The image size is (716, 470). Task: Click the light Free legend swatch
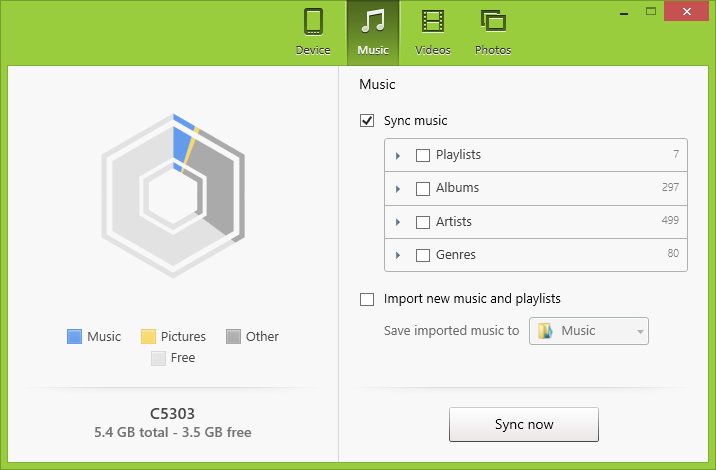(158, 358)
